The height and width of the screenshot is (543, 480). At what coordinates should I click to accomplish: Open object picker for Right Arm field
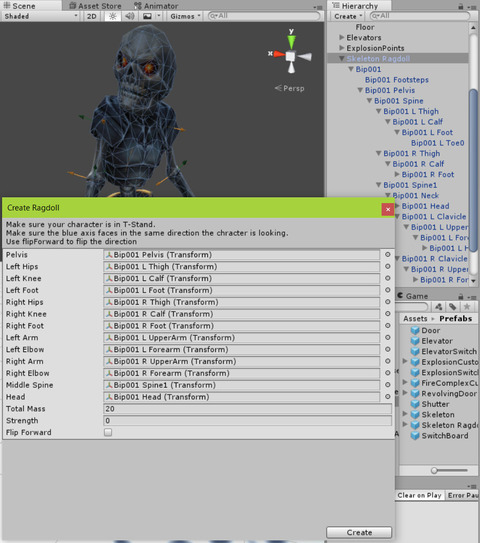388,361
